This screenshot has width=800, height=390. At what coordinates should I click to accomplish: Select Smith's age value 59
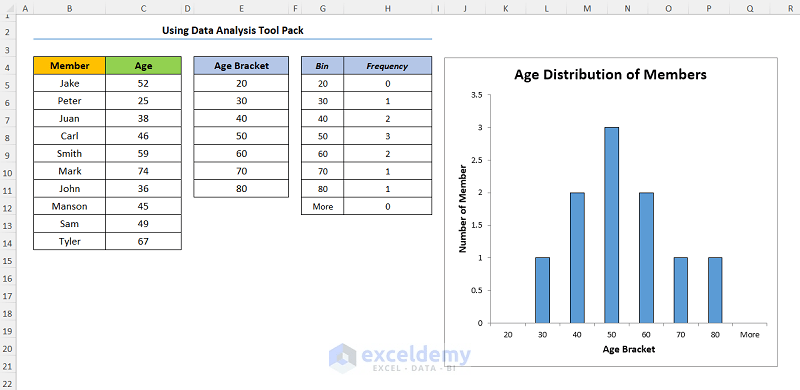[143, 154]
